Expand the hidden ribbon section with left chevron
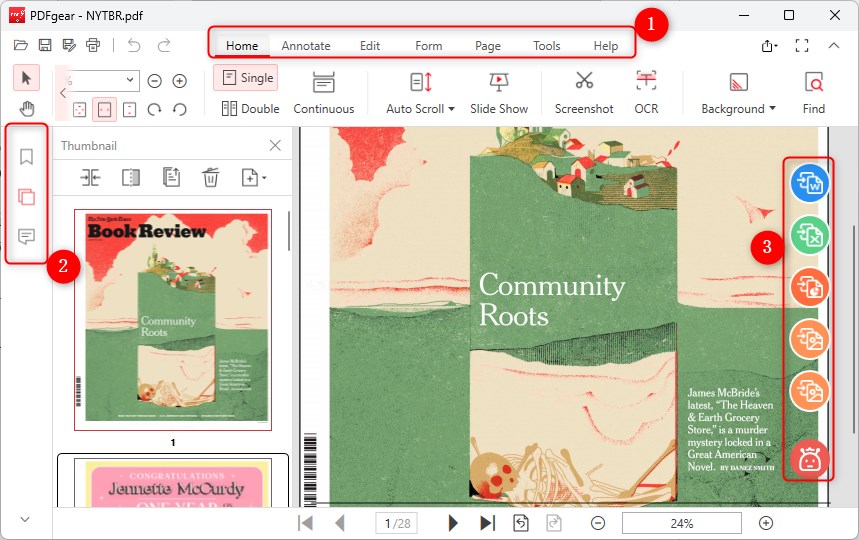859x540 pixels. (63, 93)
